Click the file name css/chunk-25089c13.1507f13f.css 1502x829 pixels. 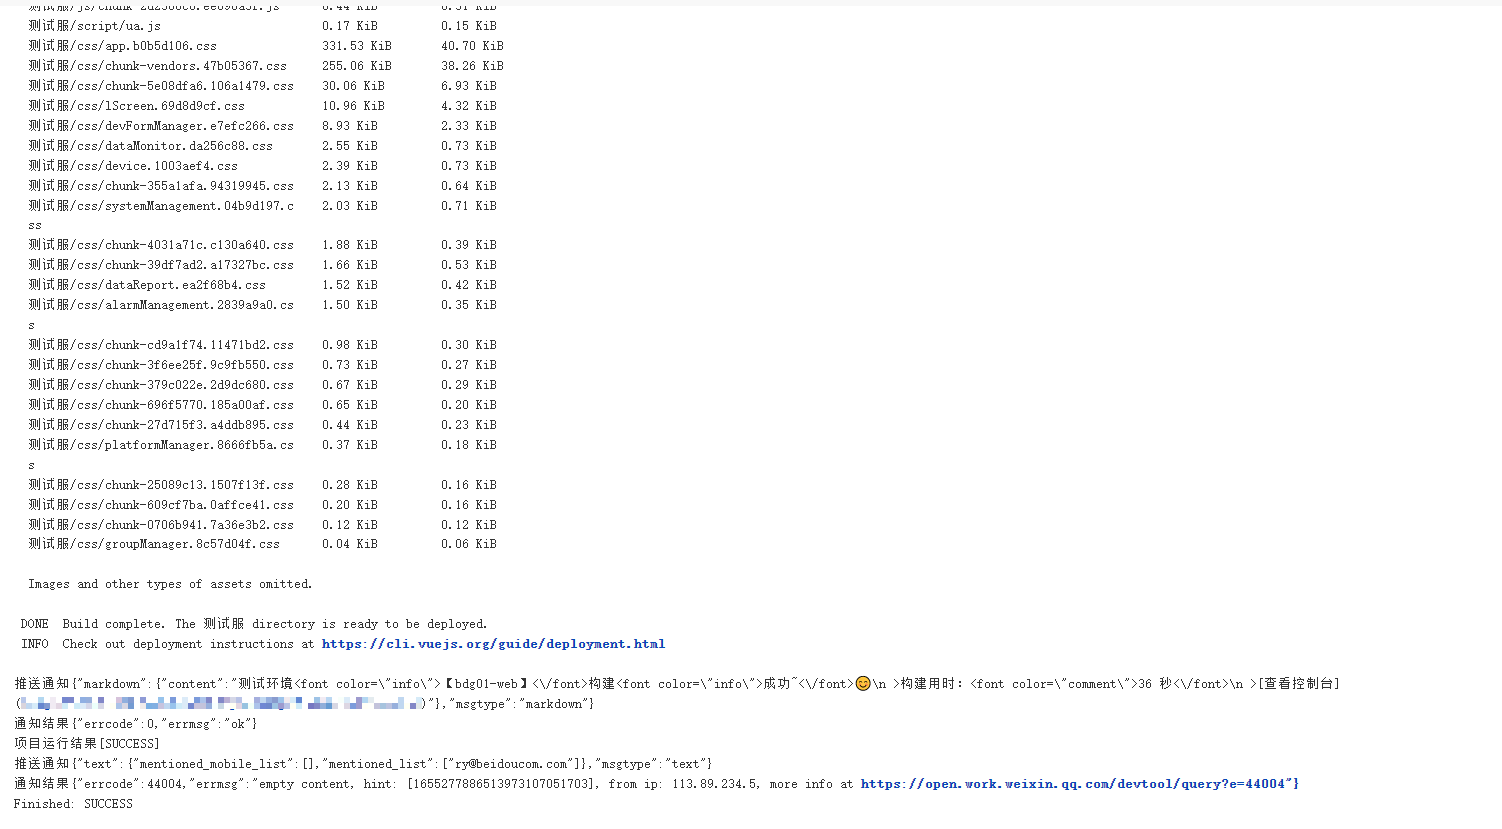[161, 485]
